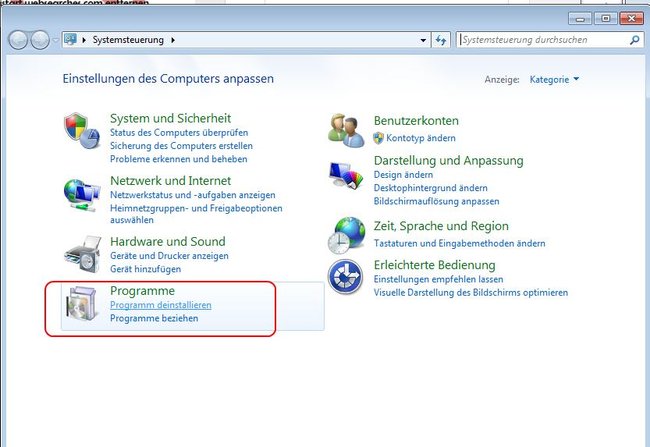Open Geräte und Drucker anzeigen

tap(169, 256)
